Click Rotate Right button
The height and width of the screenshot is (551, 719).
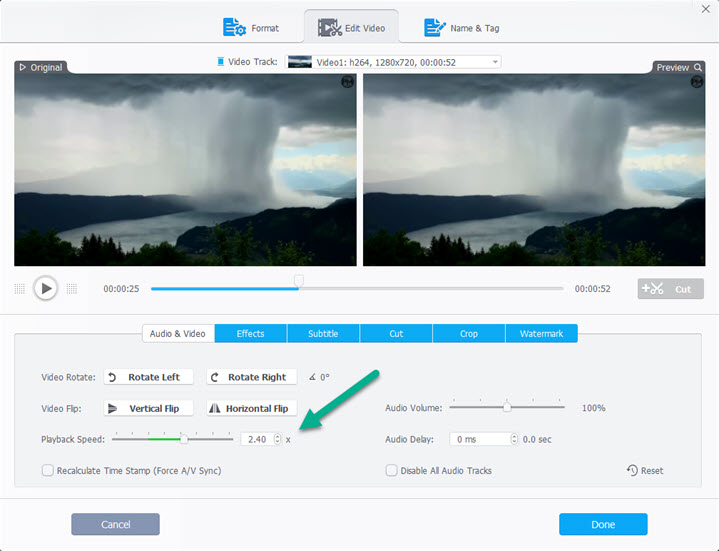click(x=251, y=377)
